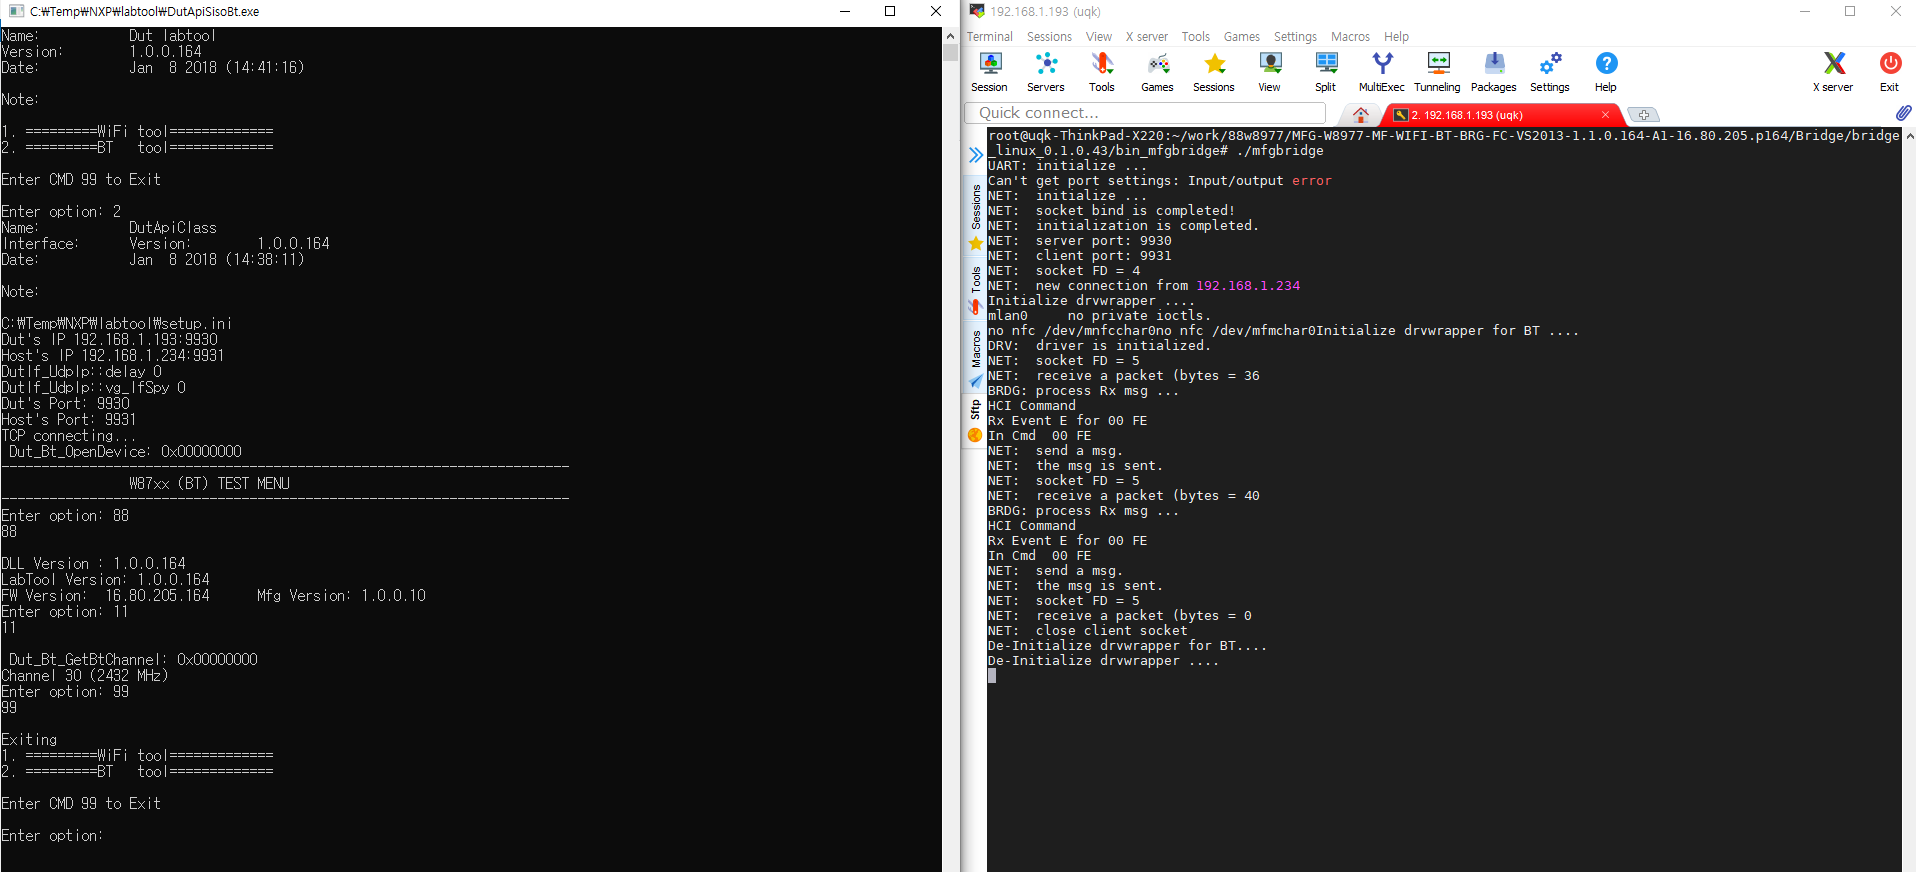
Task: Open the Packages toolbar icon
Action: click(1494, 72)
